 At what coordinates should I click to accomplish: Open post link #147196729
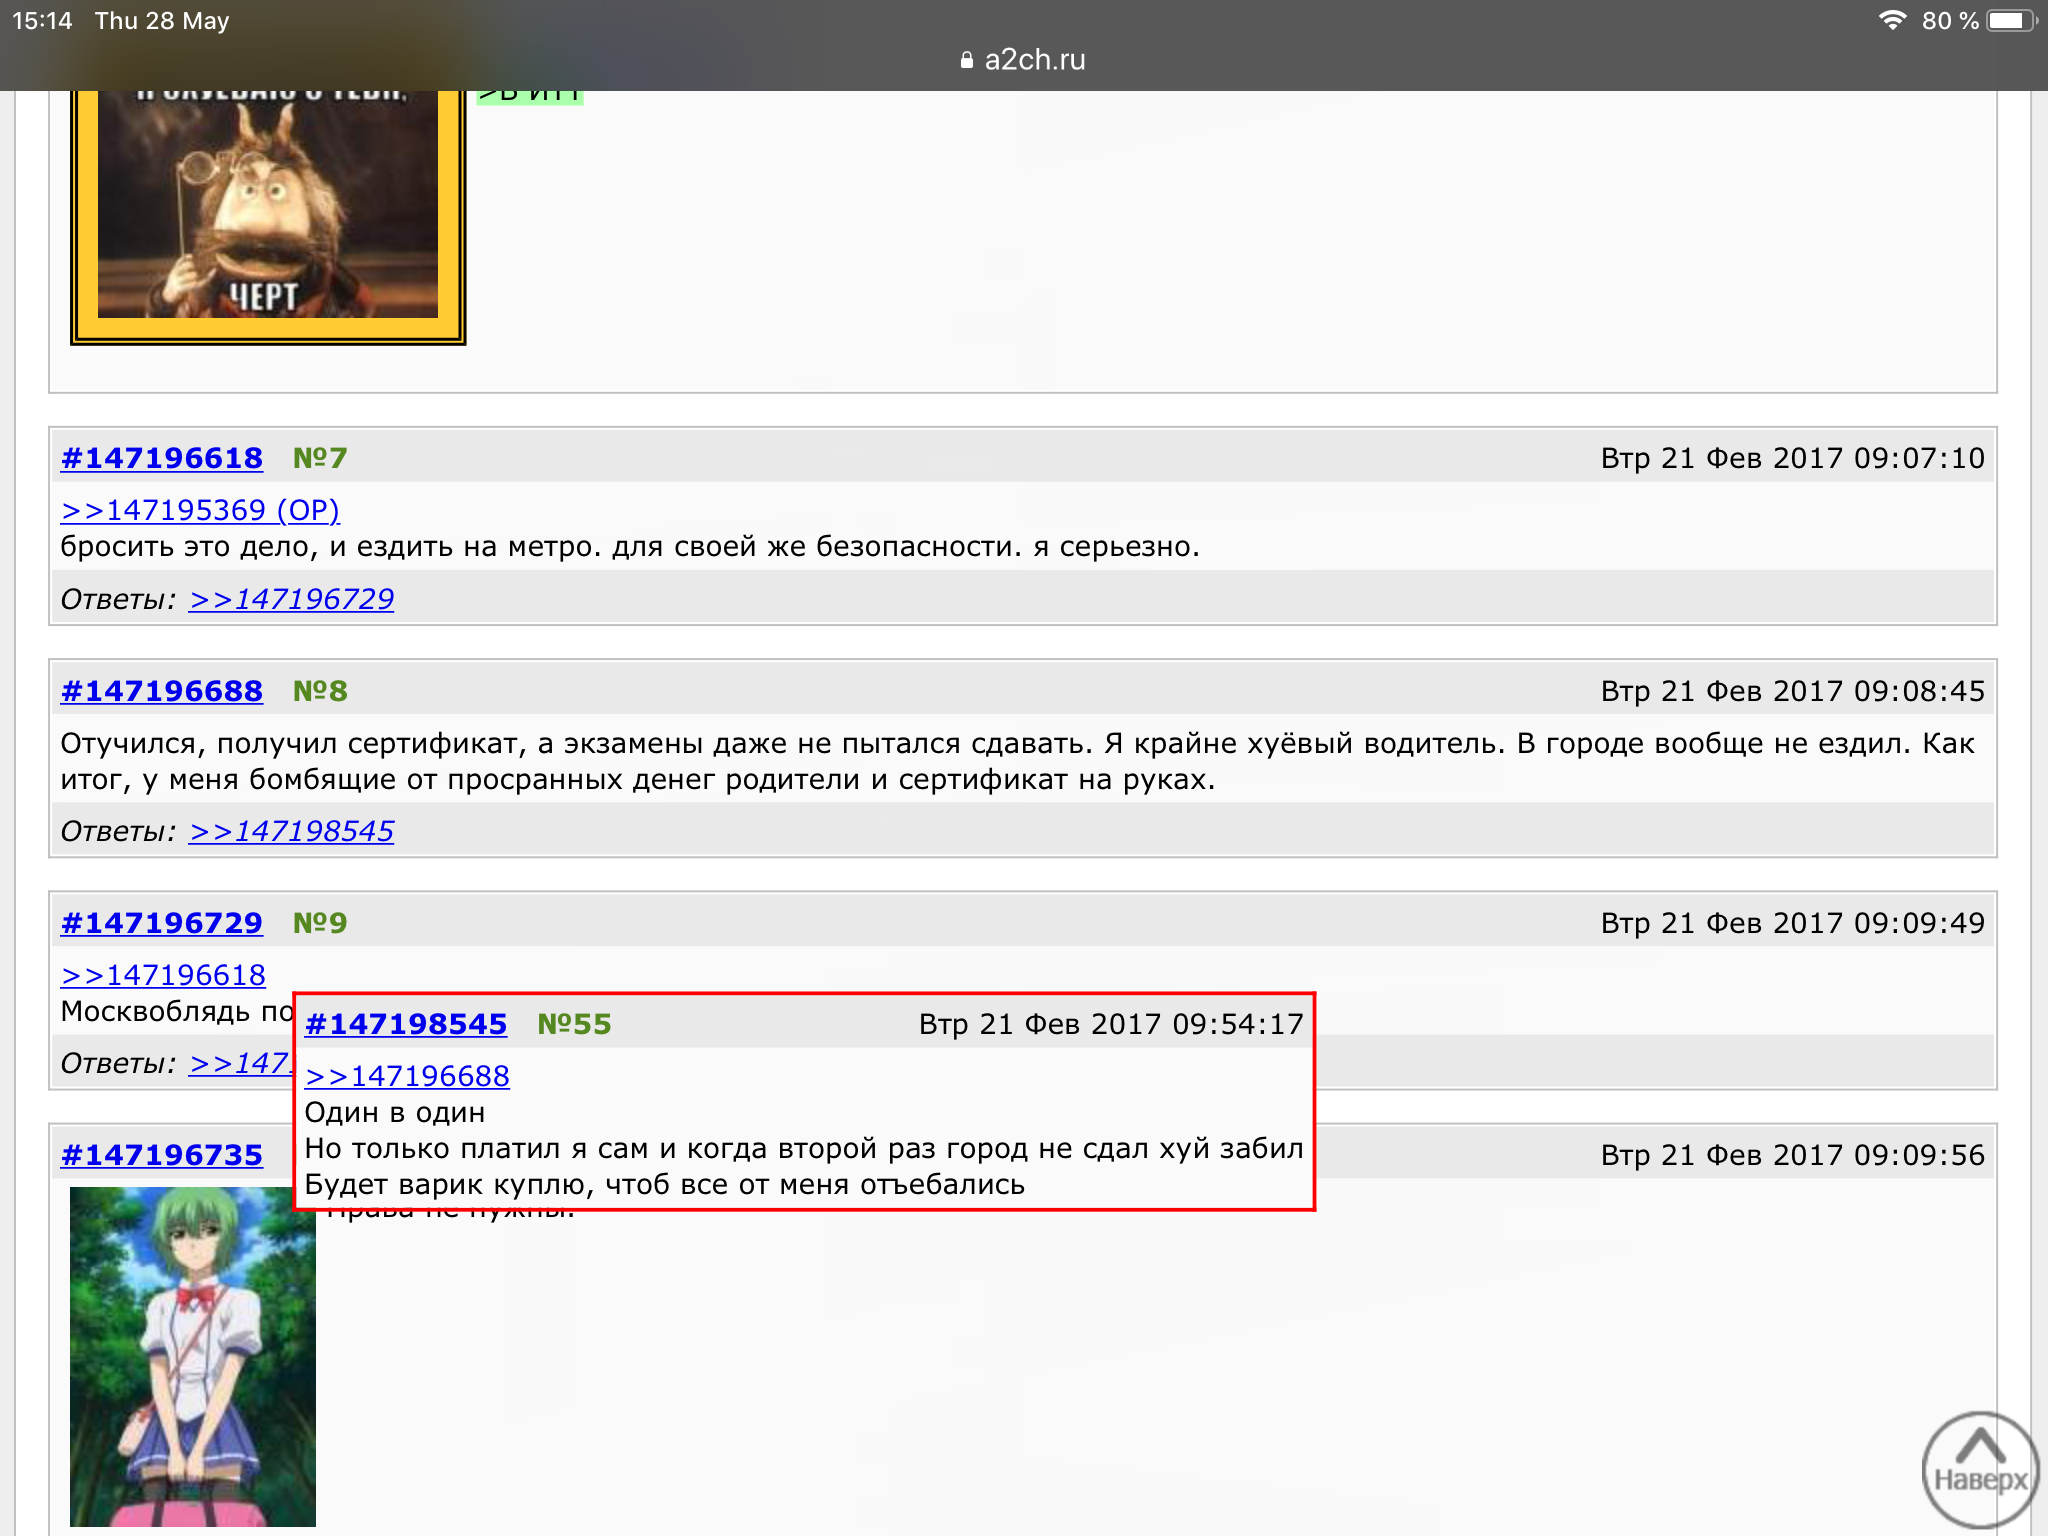pos(162,923)
